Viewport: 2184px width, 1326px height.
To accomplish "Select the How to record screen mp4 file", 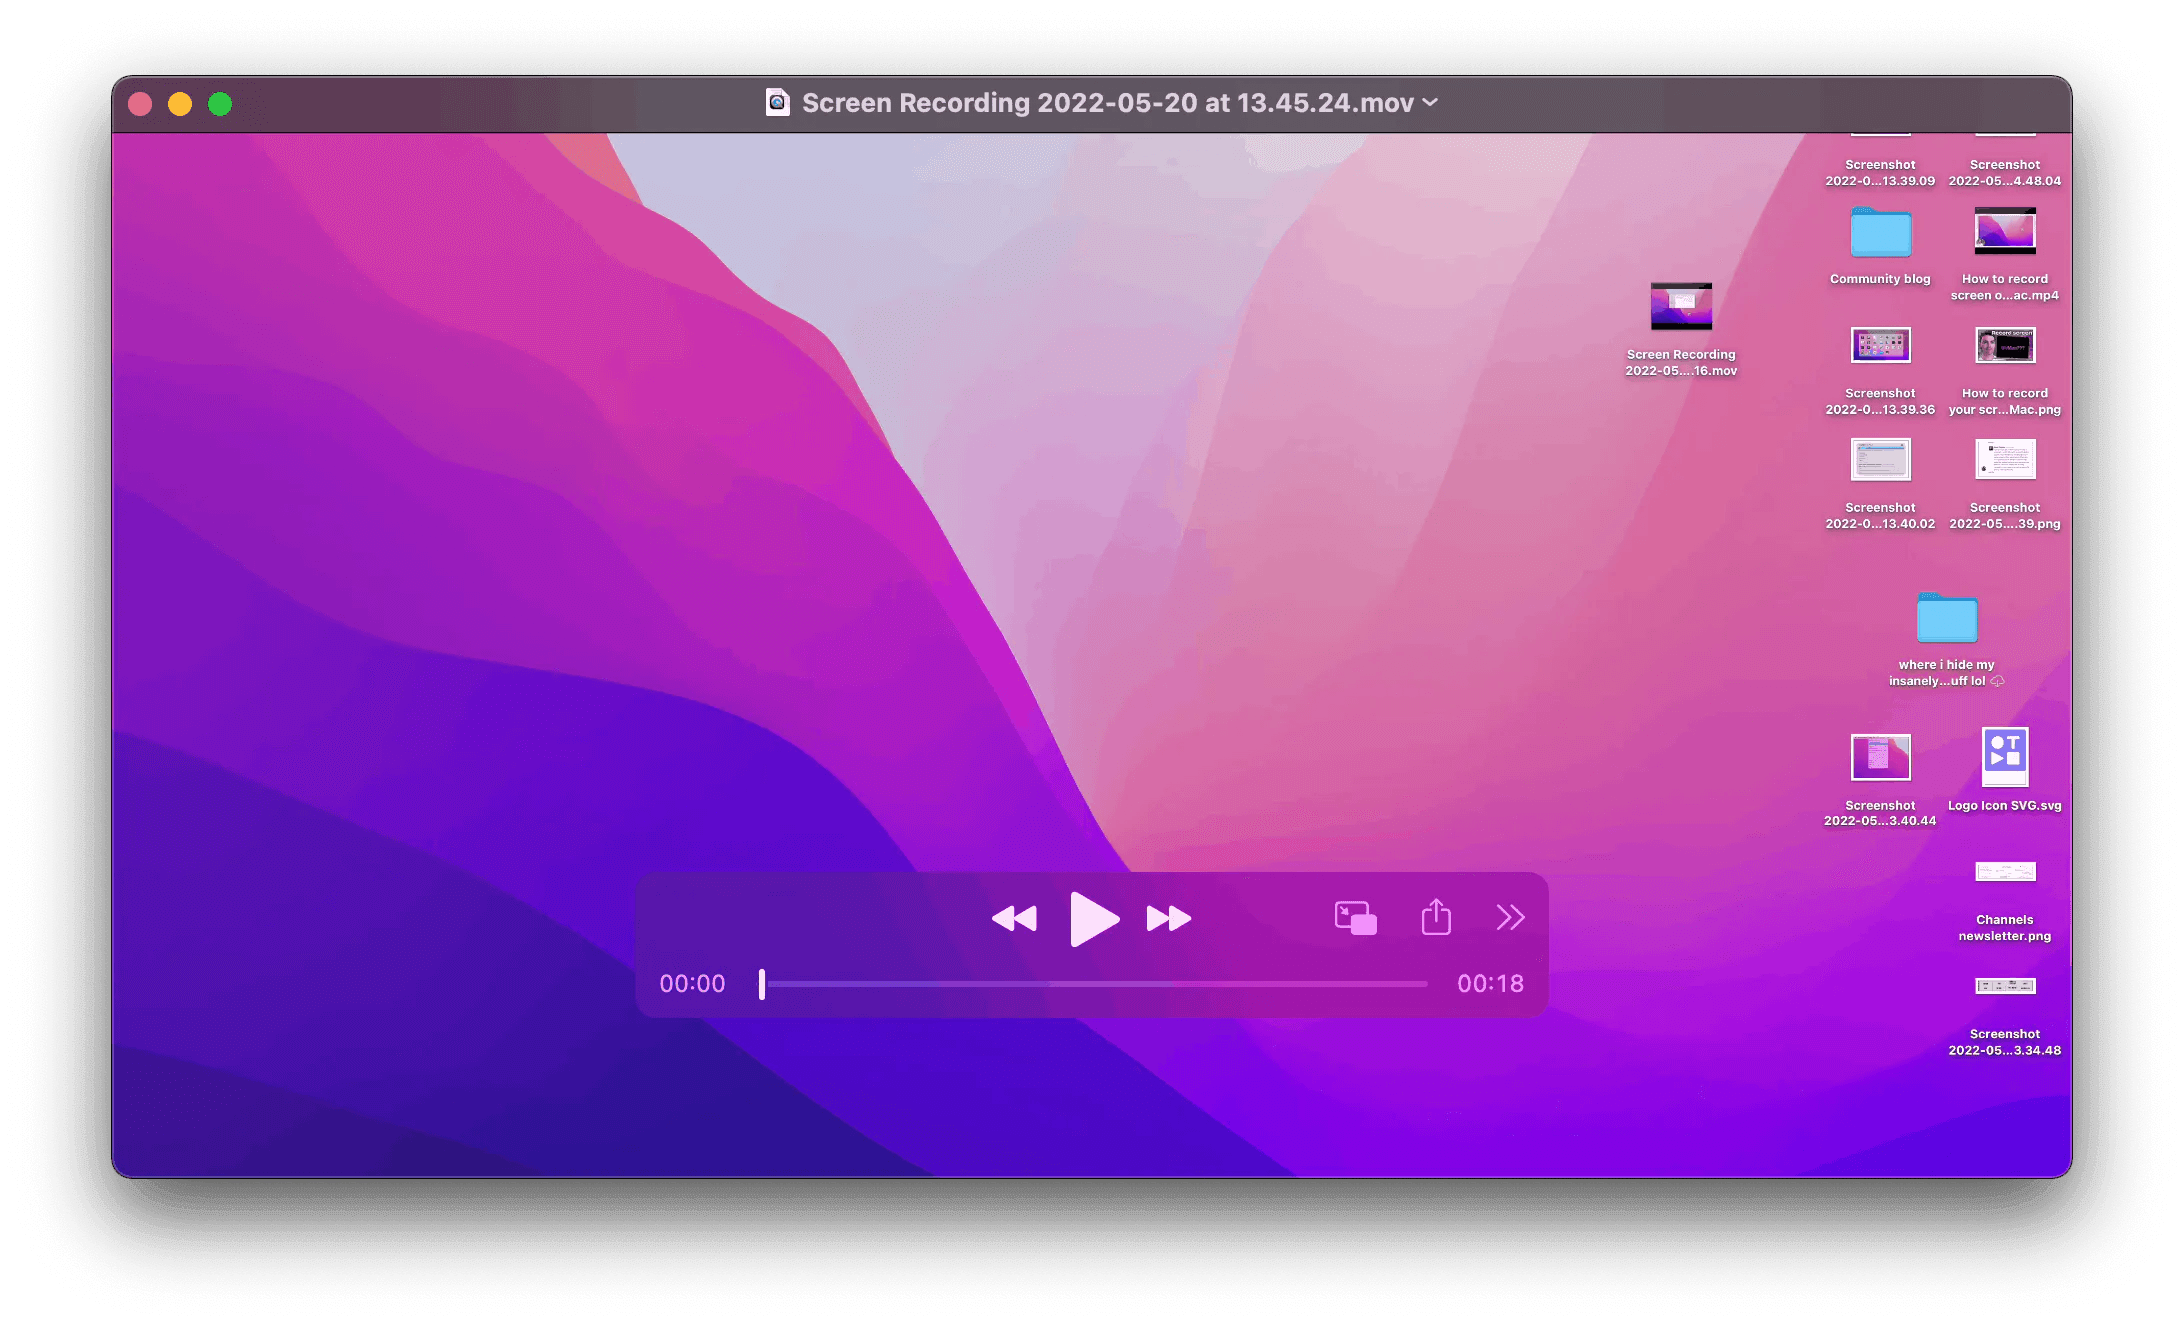I will point(2004,232).
